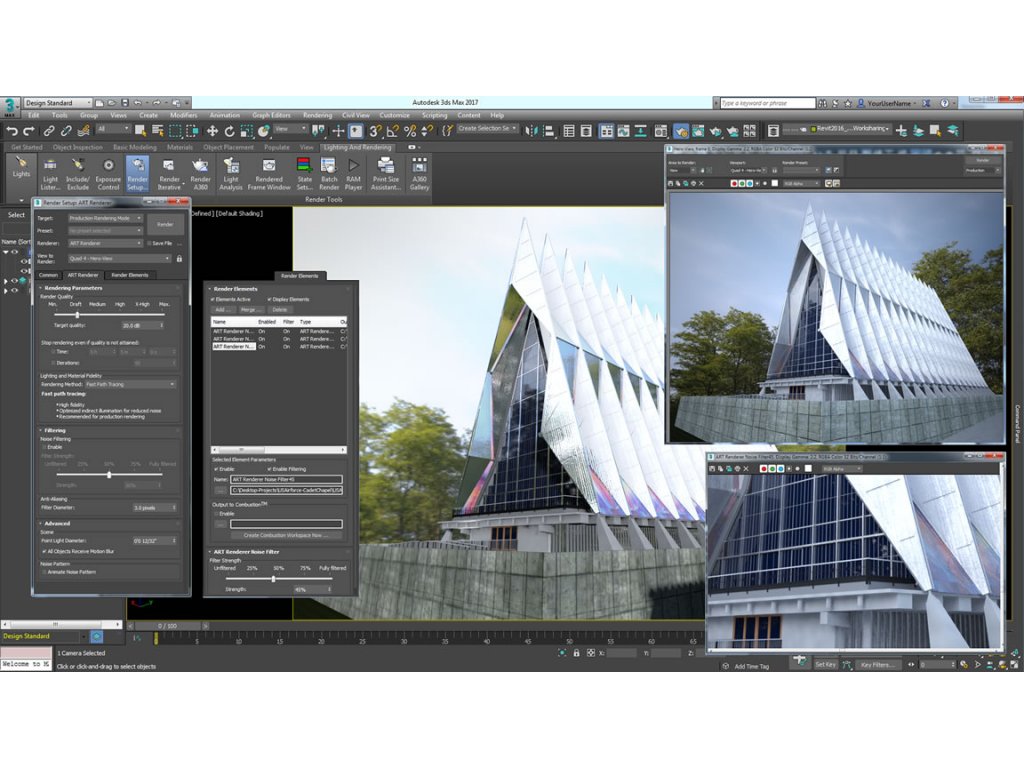Click the Create Combustion Workspace Now button
The width and height of the screenshot is (1024, 768).
286,535
